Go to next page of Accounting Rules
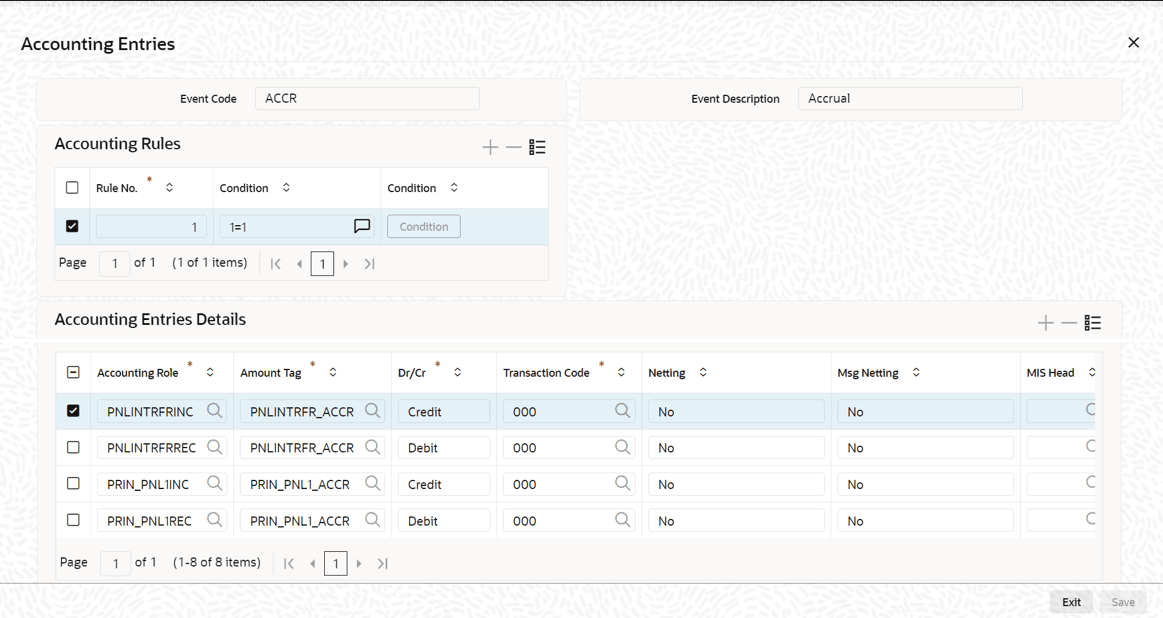The height and width of the screenshot is (618, 1163). click(346, 263)
